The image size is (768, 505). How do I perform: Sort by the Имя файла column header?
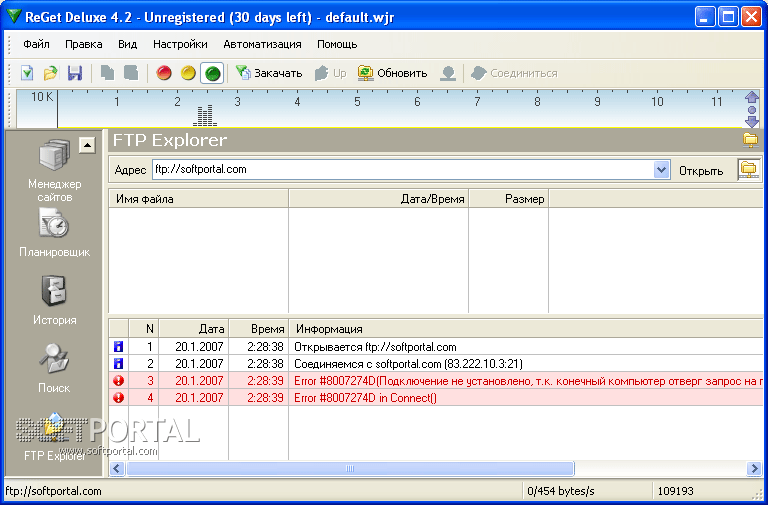(198, 199)
